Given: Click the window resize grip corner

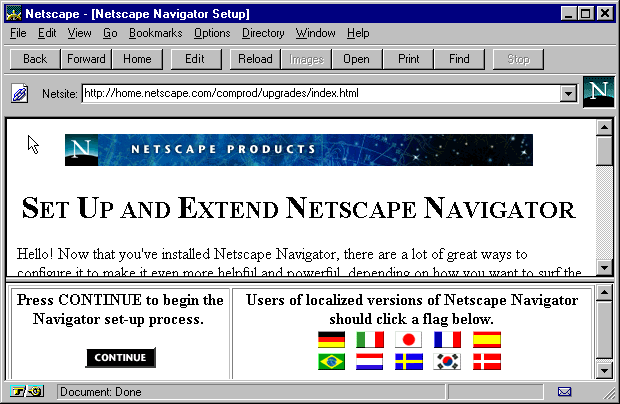Looking at the screenshot, I should (x=609, y=393).
